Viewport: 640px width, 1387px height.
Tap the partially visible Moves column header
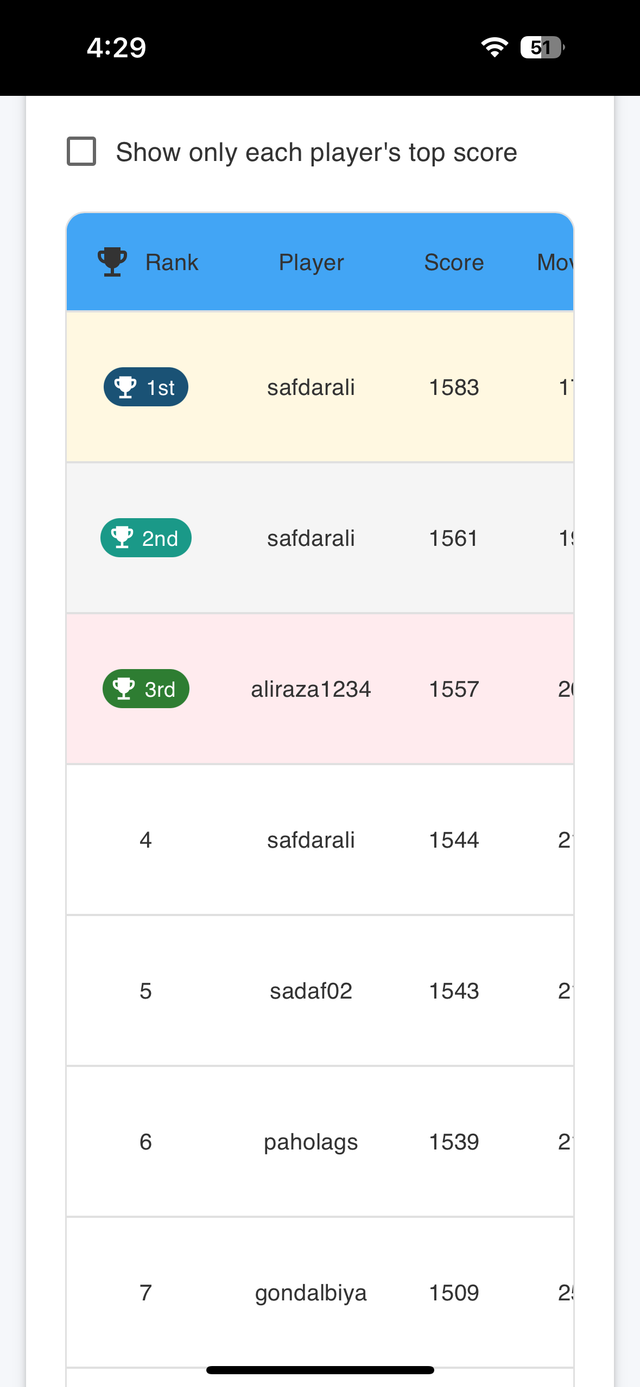coord(555,263)
